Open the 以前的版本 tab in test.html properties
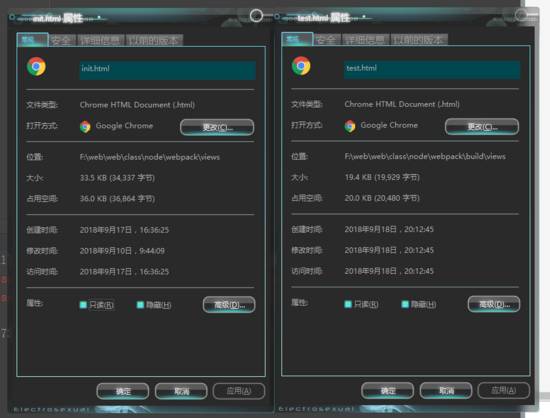Viewport: 550px width, 418px height. [x=418, y=40]
